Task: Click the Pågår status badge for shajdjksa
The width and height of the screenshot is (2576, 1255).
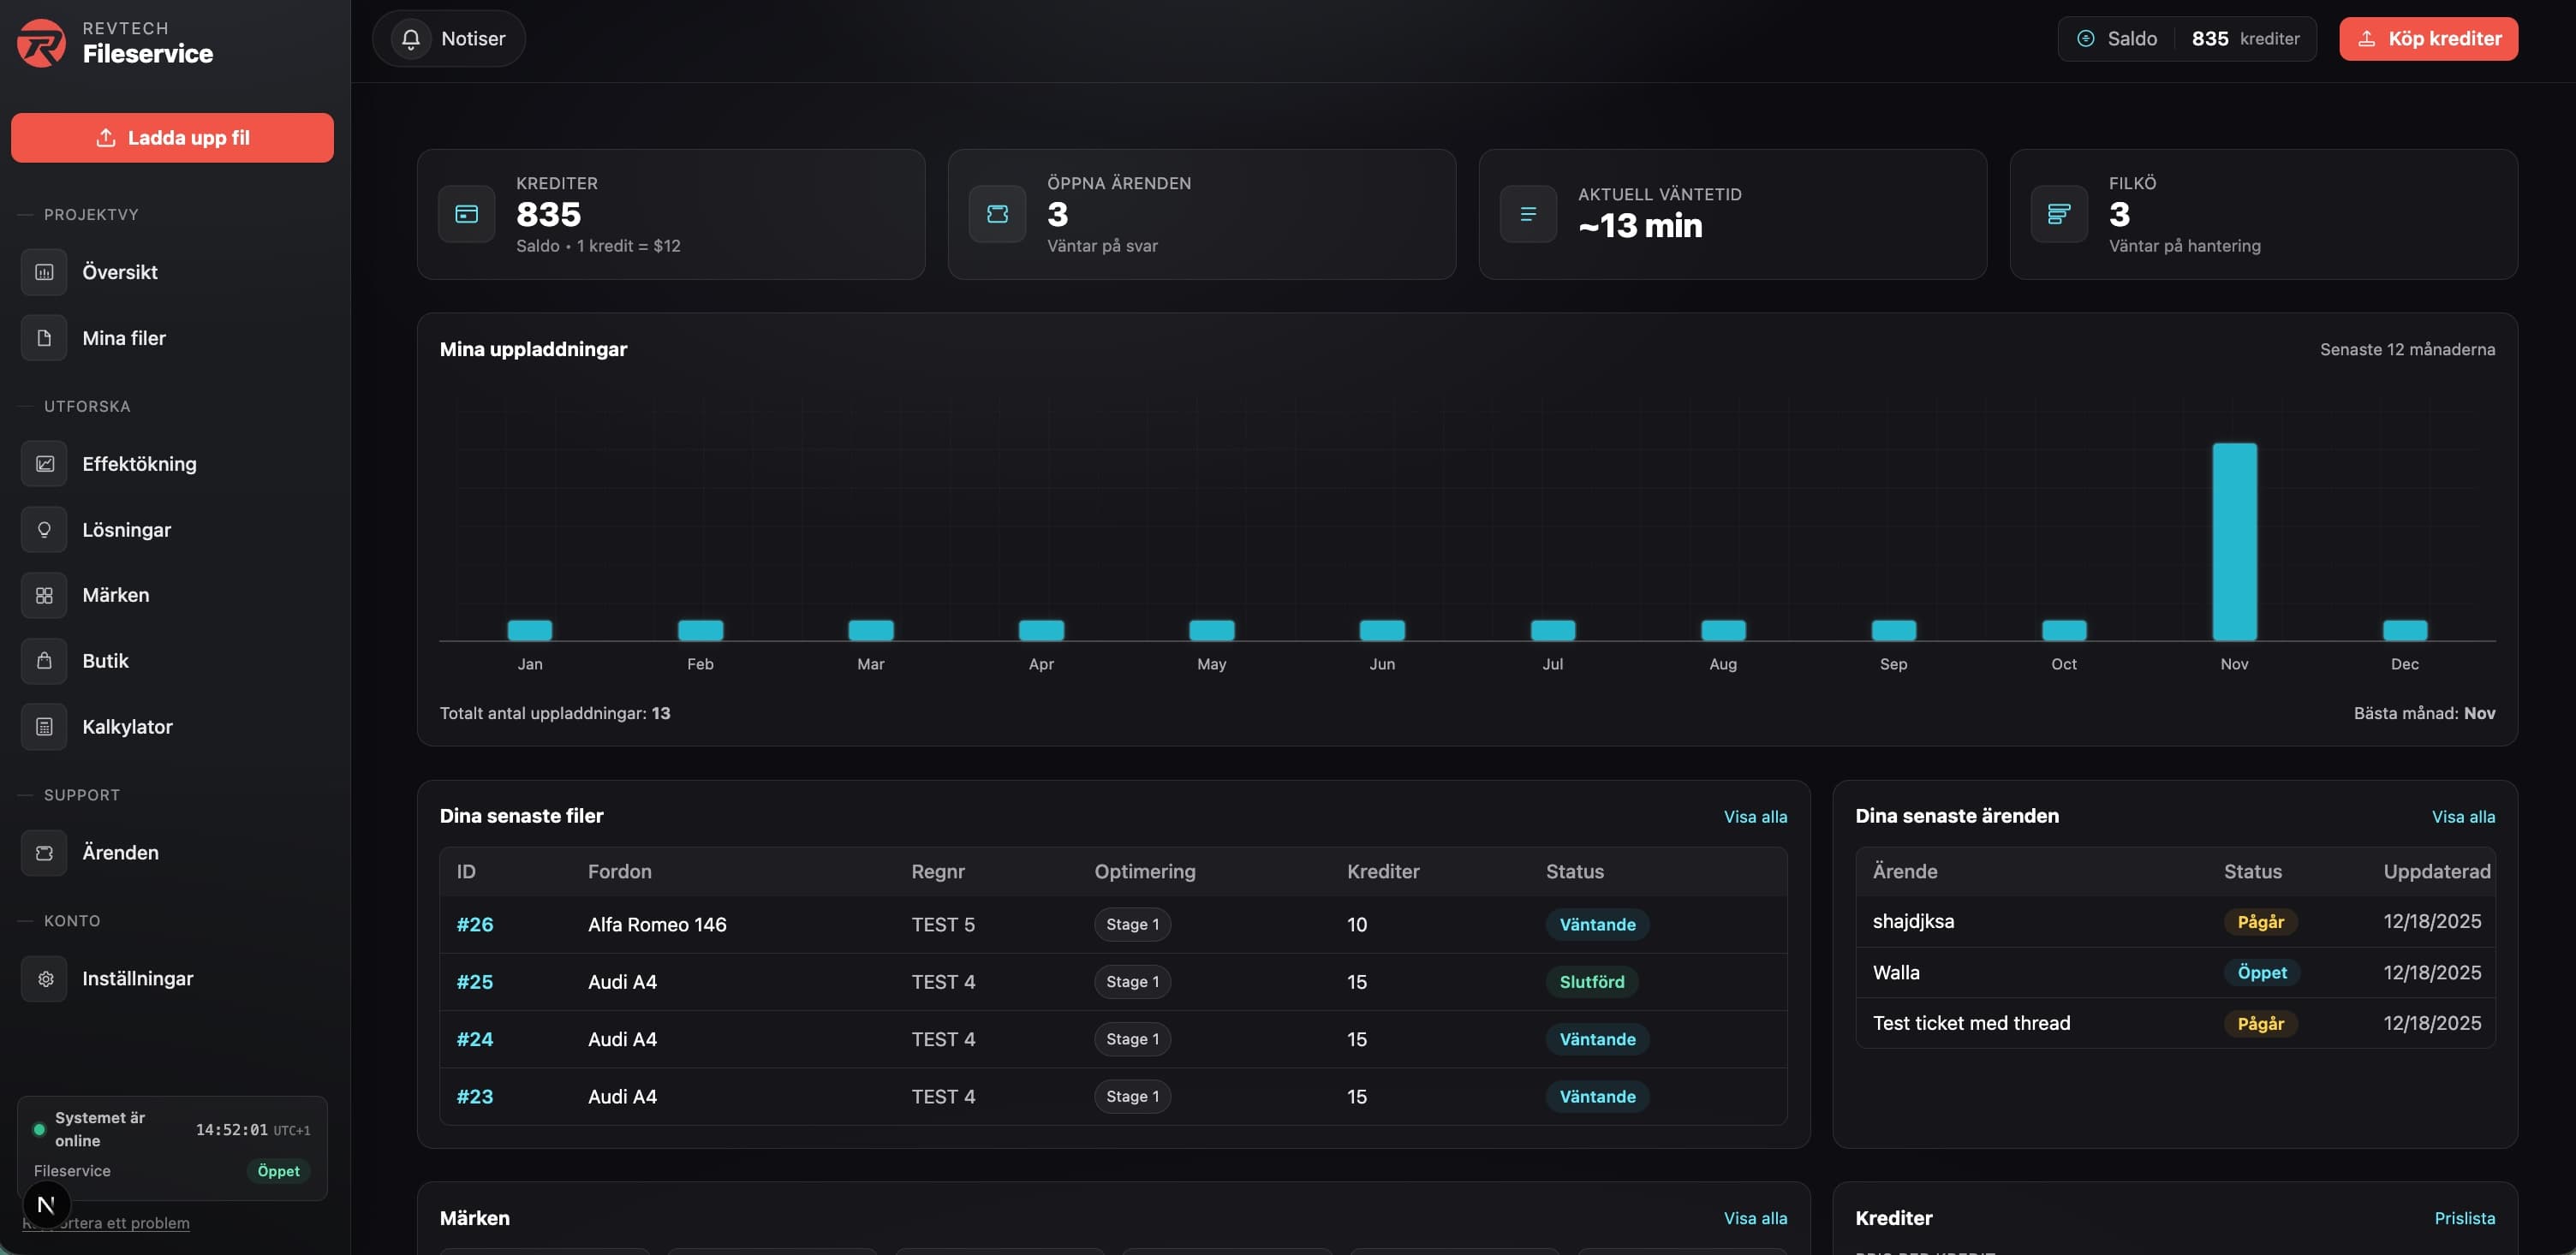Action: pyautogui.click(x=2261, y=921)
